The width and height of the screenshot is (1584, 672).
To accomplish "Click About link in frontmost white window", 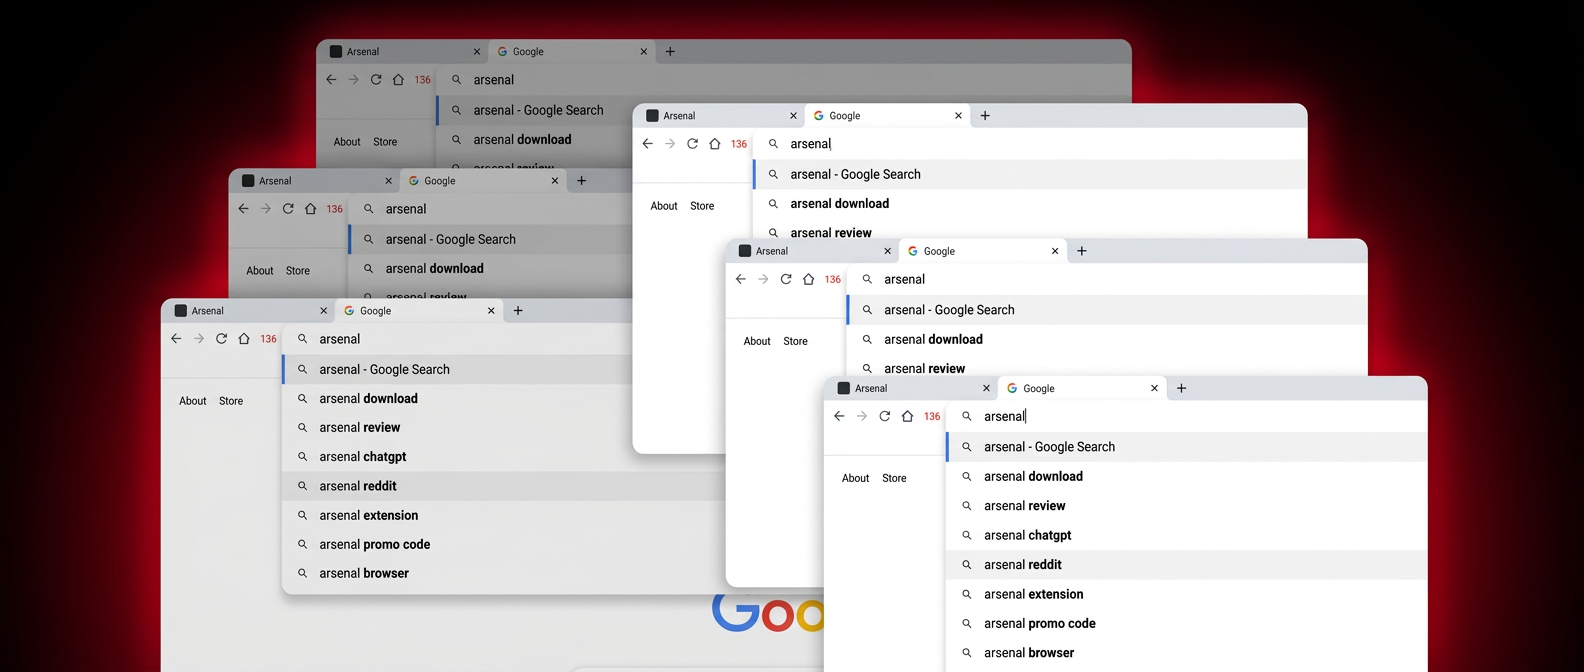I will pyautogui.click(x=855, y=478).
